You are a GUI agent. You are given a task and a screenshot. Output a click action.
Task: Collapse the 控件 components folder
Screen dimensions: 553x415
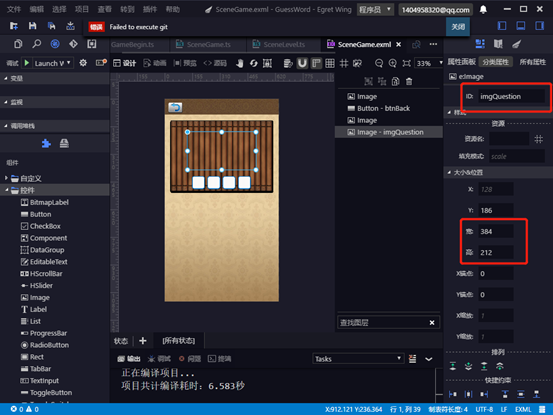click(x=6, y=190)
